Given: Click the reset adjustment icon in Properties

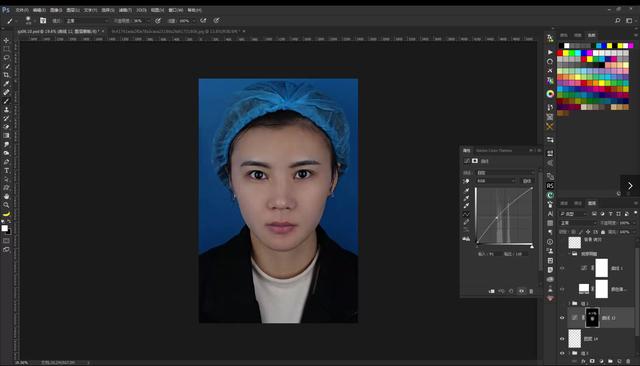Looking at the screenshot, I should coord(511,291).
